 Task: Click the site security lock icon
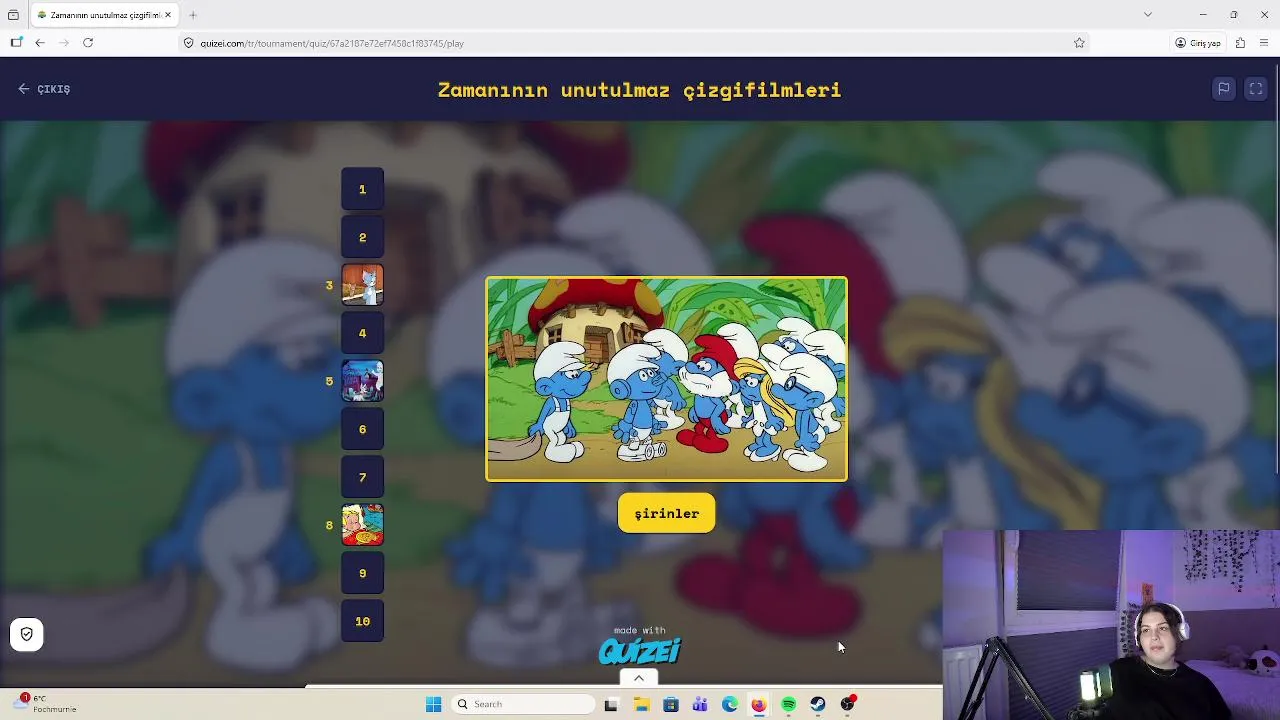pyautogui.click(x=188, y=43)
